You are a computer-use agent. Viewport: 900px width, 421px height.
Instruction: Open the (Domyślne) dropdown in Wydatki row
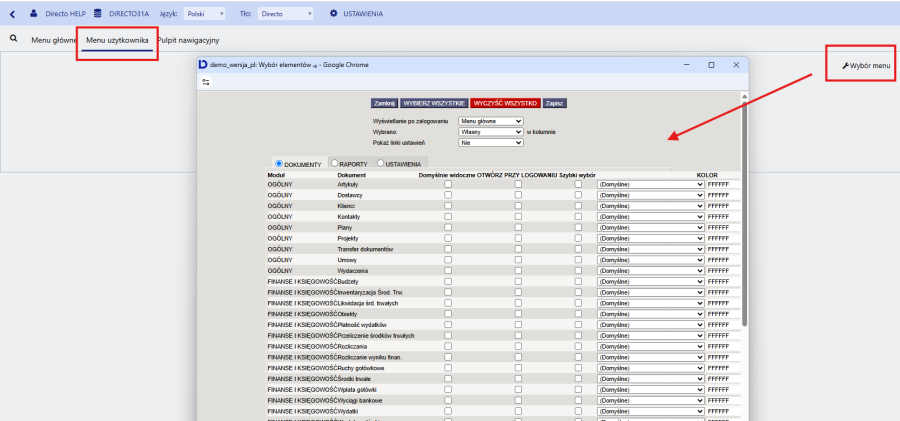[650, 411]
